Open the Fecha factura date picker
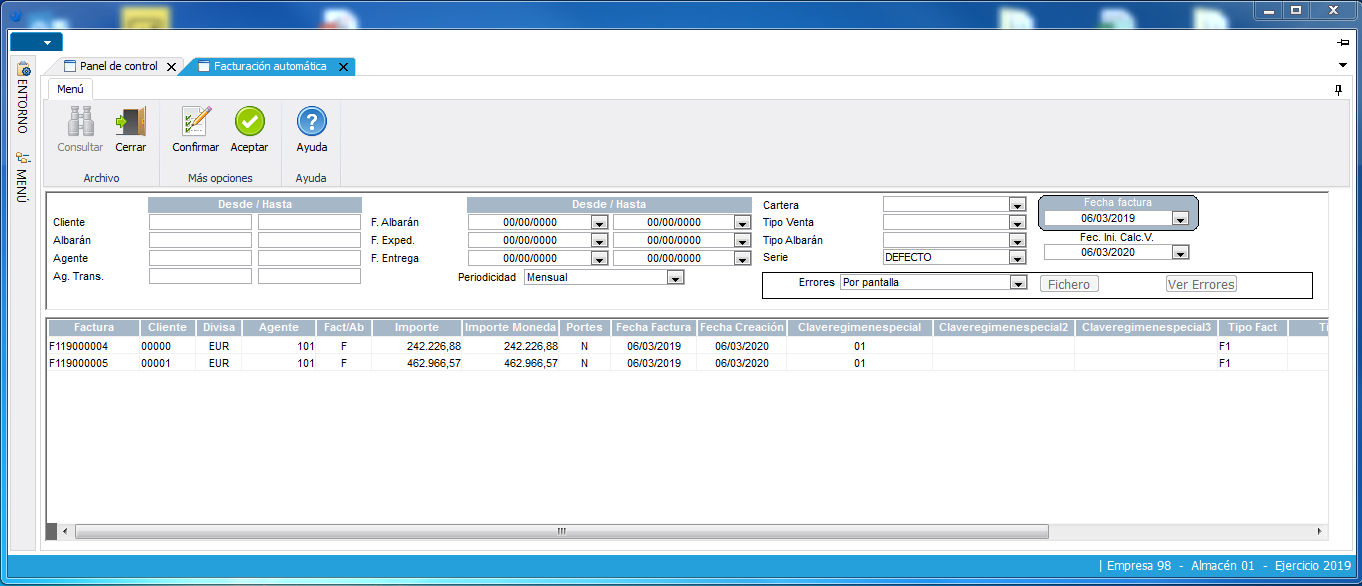1362x586 pixels. coord(1180,219)
